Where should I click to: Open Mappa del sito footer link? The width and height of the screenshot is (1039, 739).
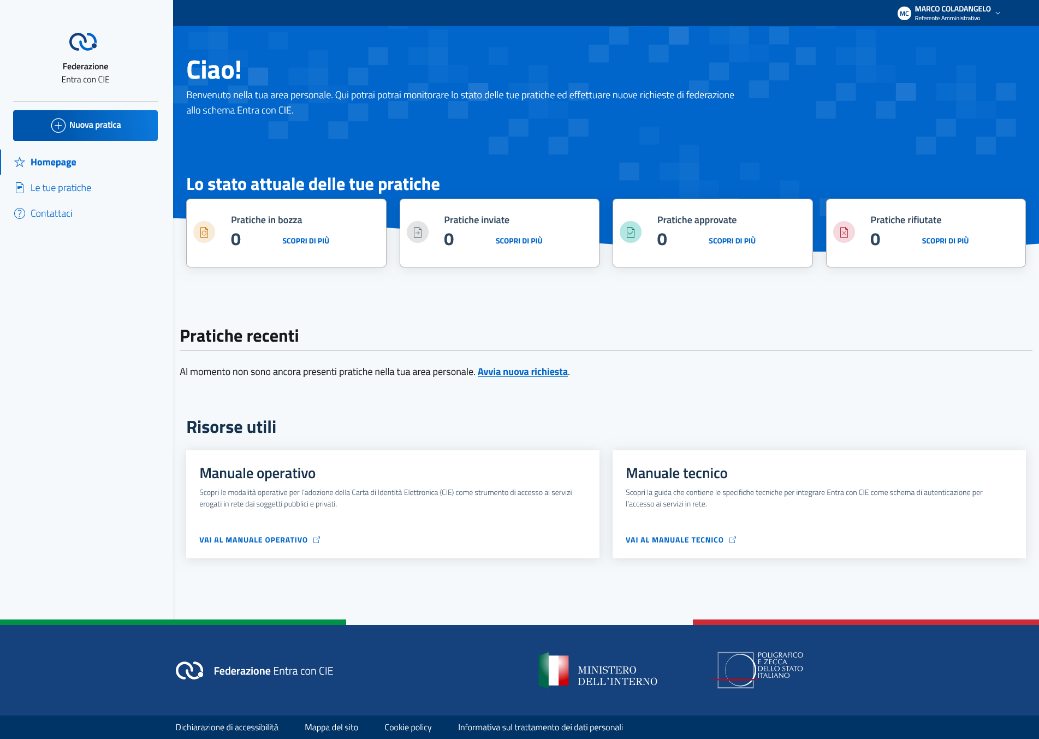[331, 727]
